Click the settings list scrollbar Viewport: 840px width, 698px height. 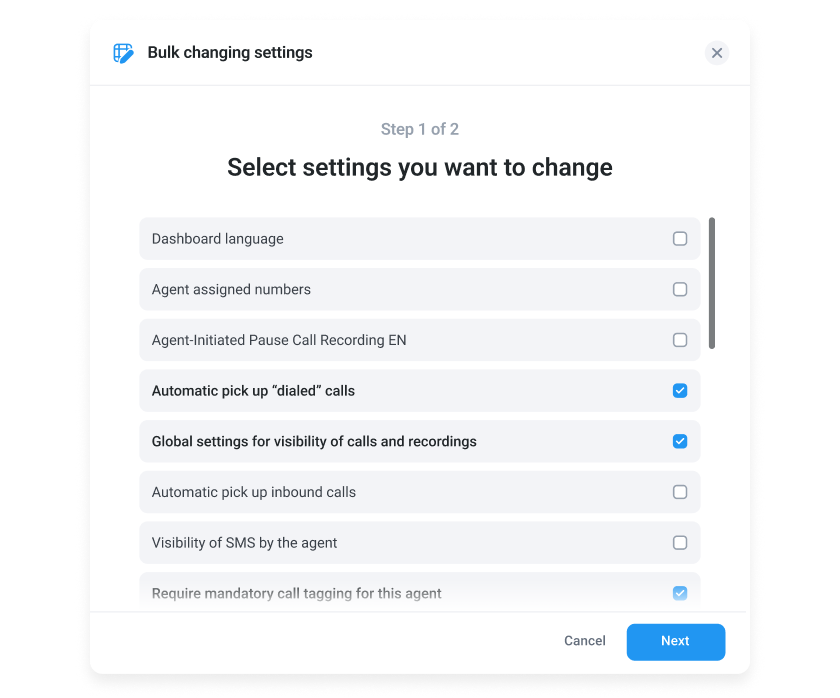(x=712, y=283)
